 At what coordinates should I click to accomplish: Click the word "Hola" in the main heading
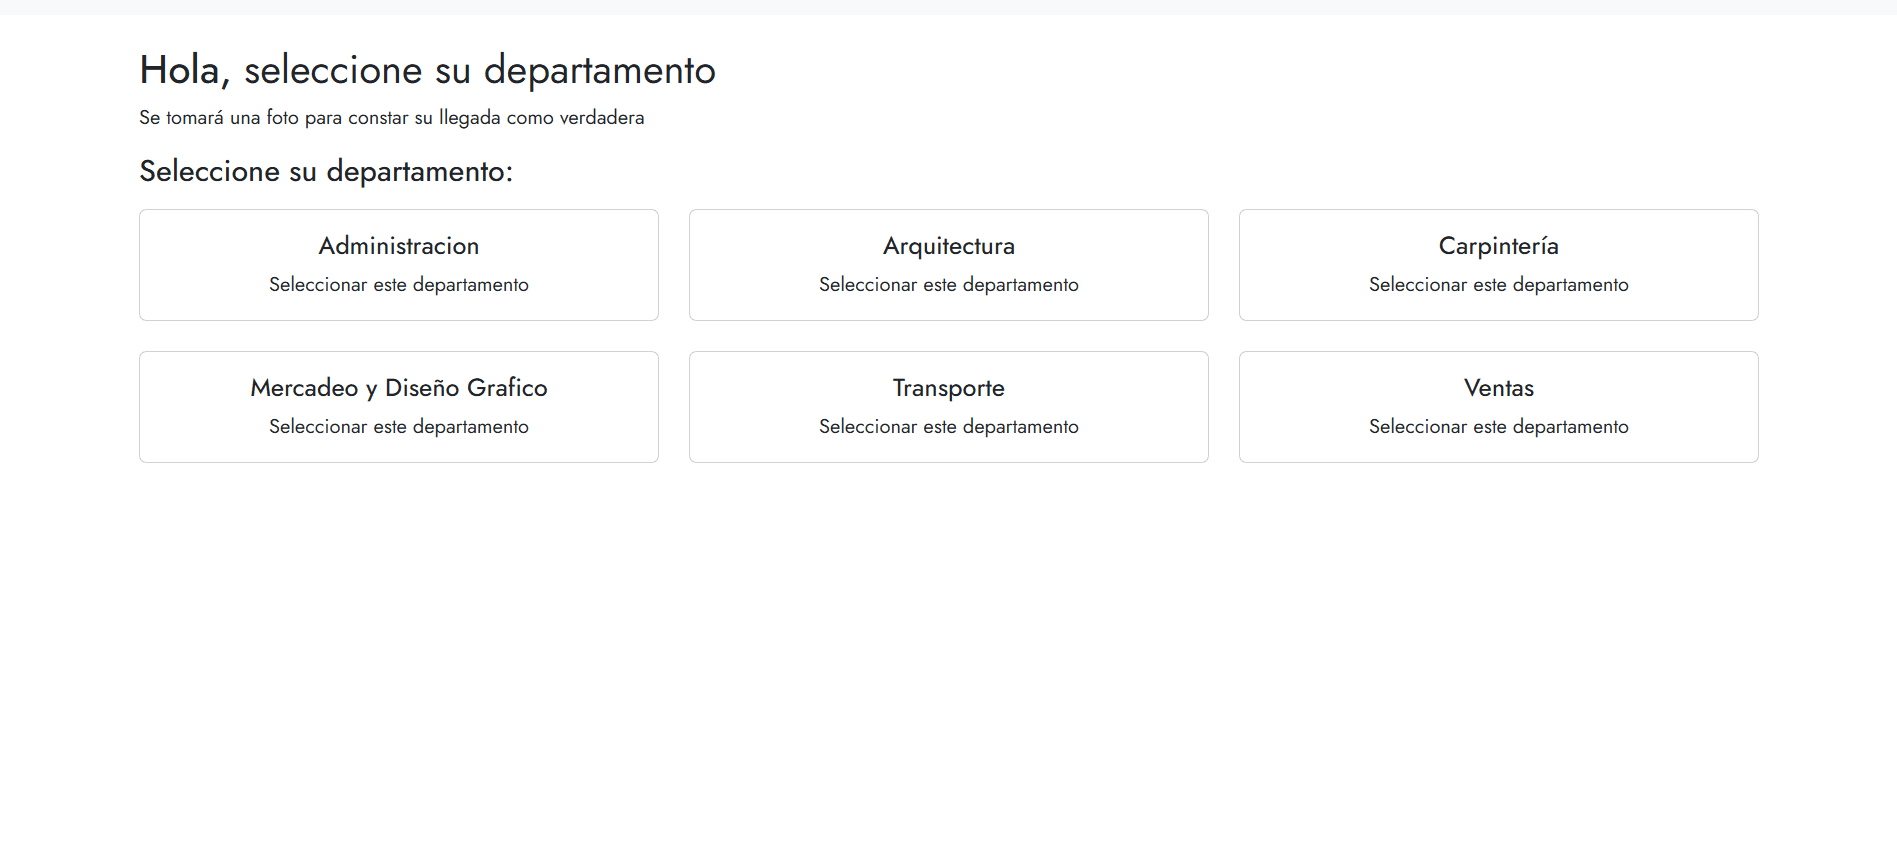pos(180,70)
